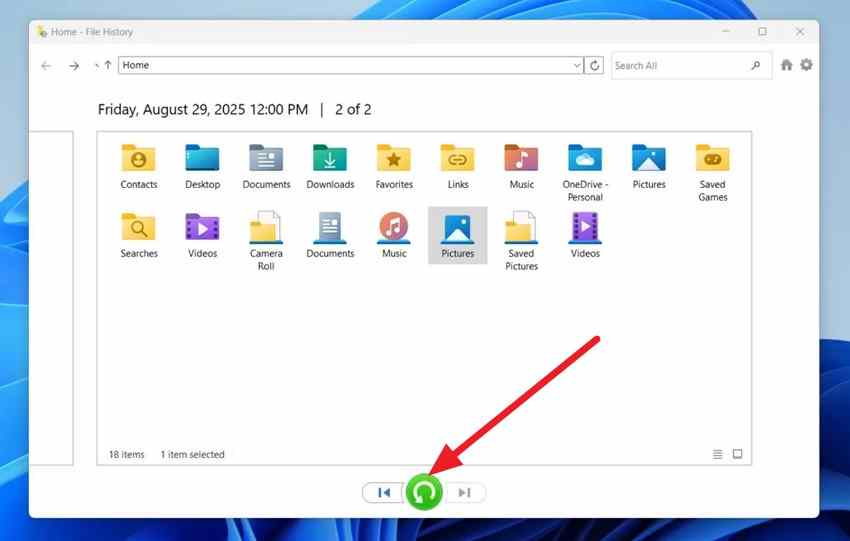Screen dimensions: 850x541
Task: Close the File History window
Action: point(800,31)
